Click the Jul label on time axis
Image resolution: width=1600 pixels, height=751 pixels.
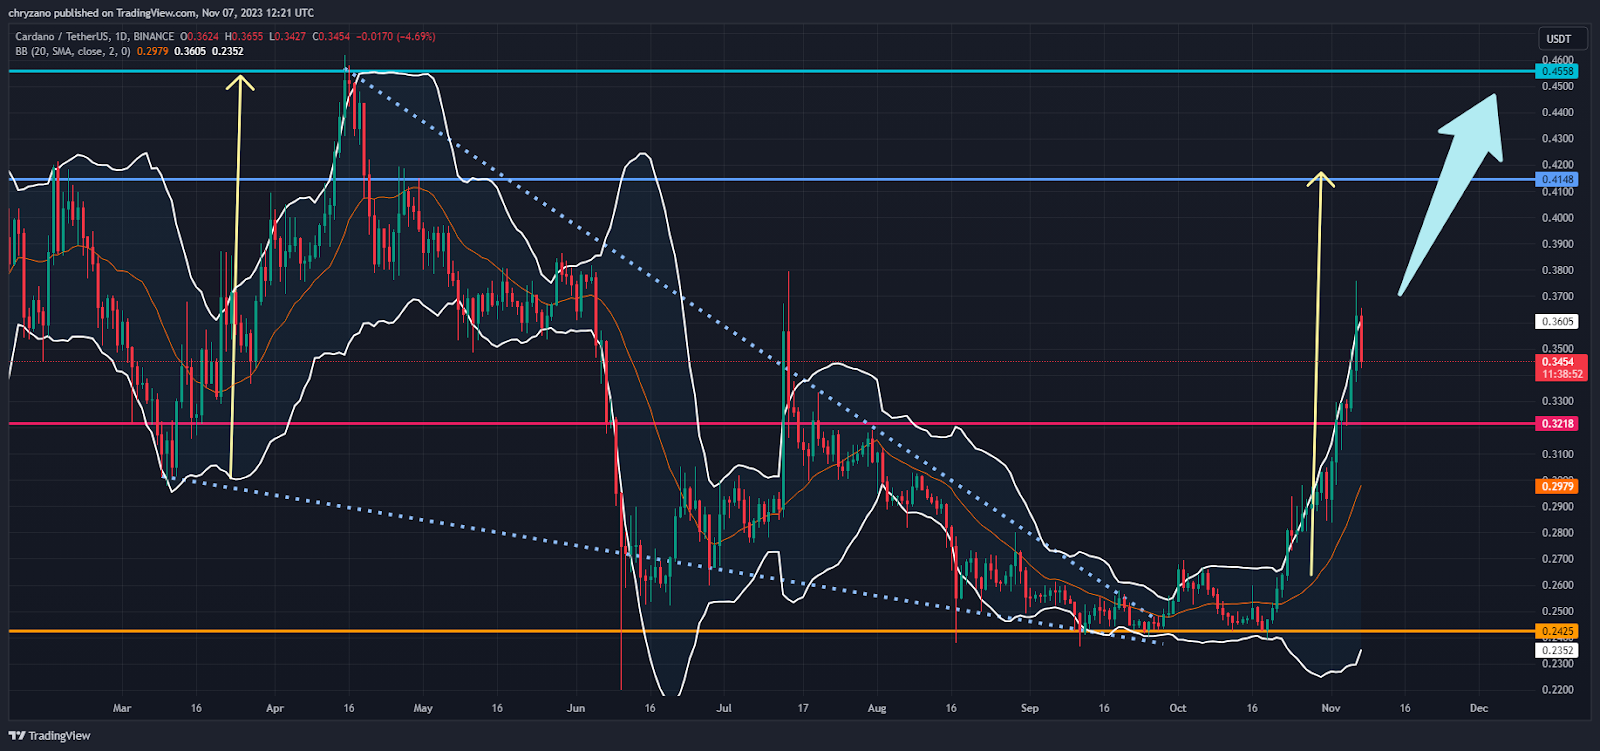tap(724, 708)
